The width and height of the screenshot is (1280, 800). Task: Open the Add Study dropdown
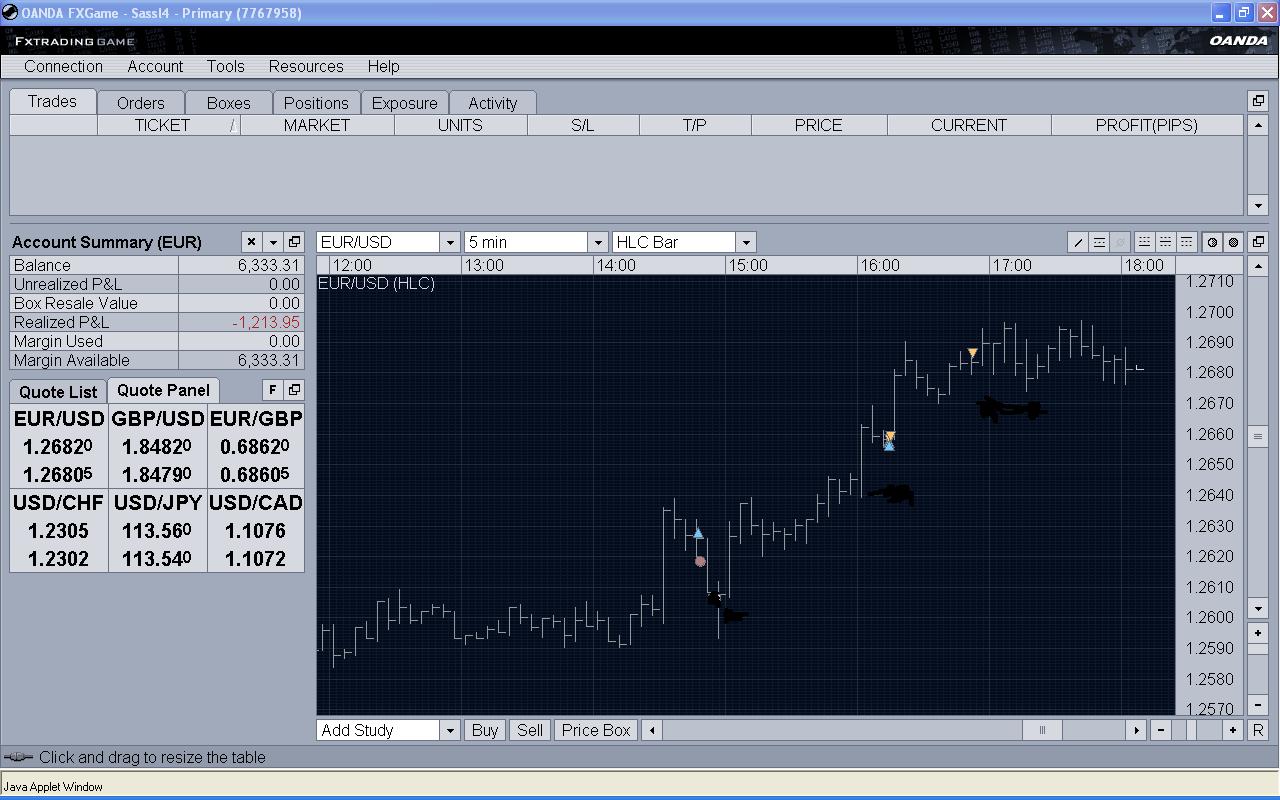pyautogui.click(x=449, y=730)
